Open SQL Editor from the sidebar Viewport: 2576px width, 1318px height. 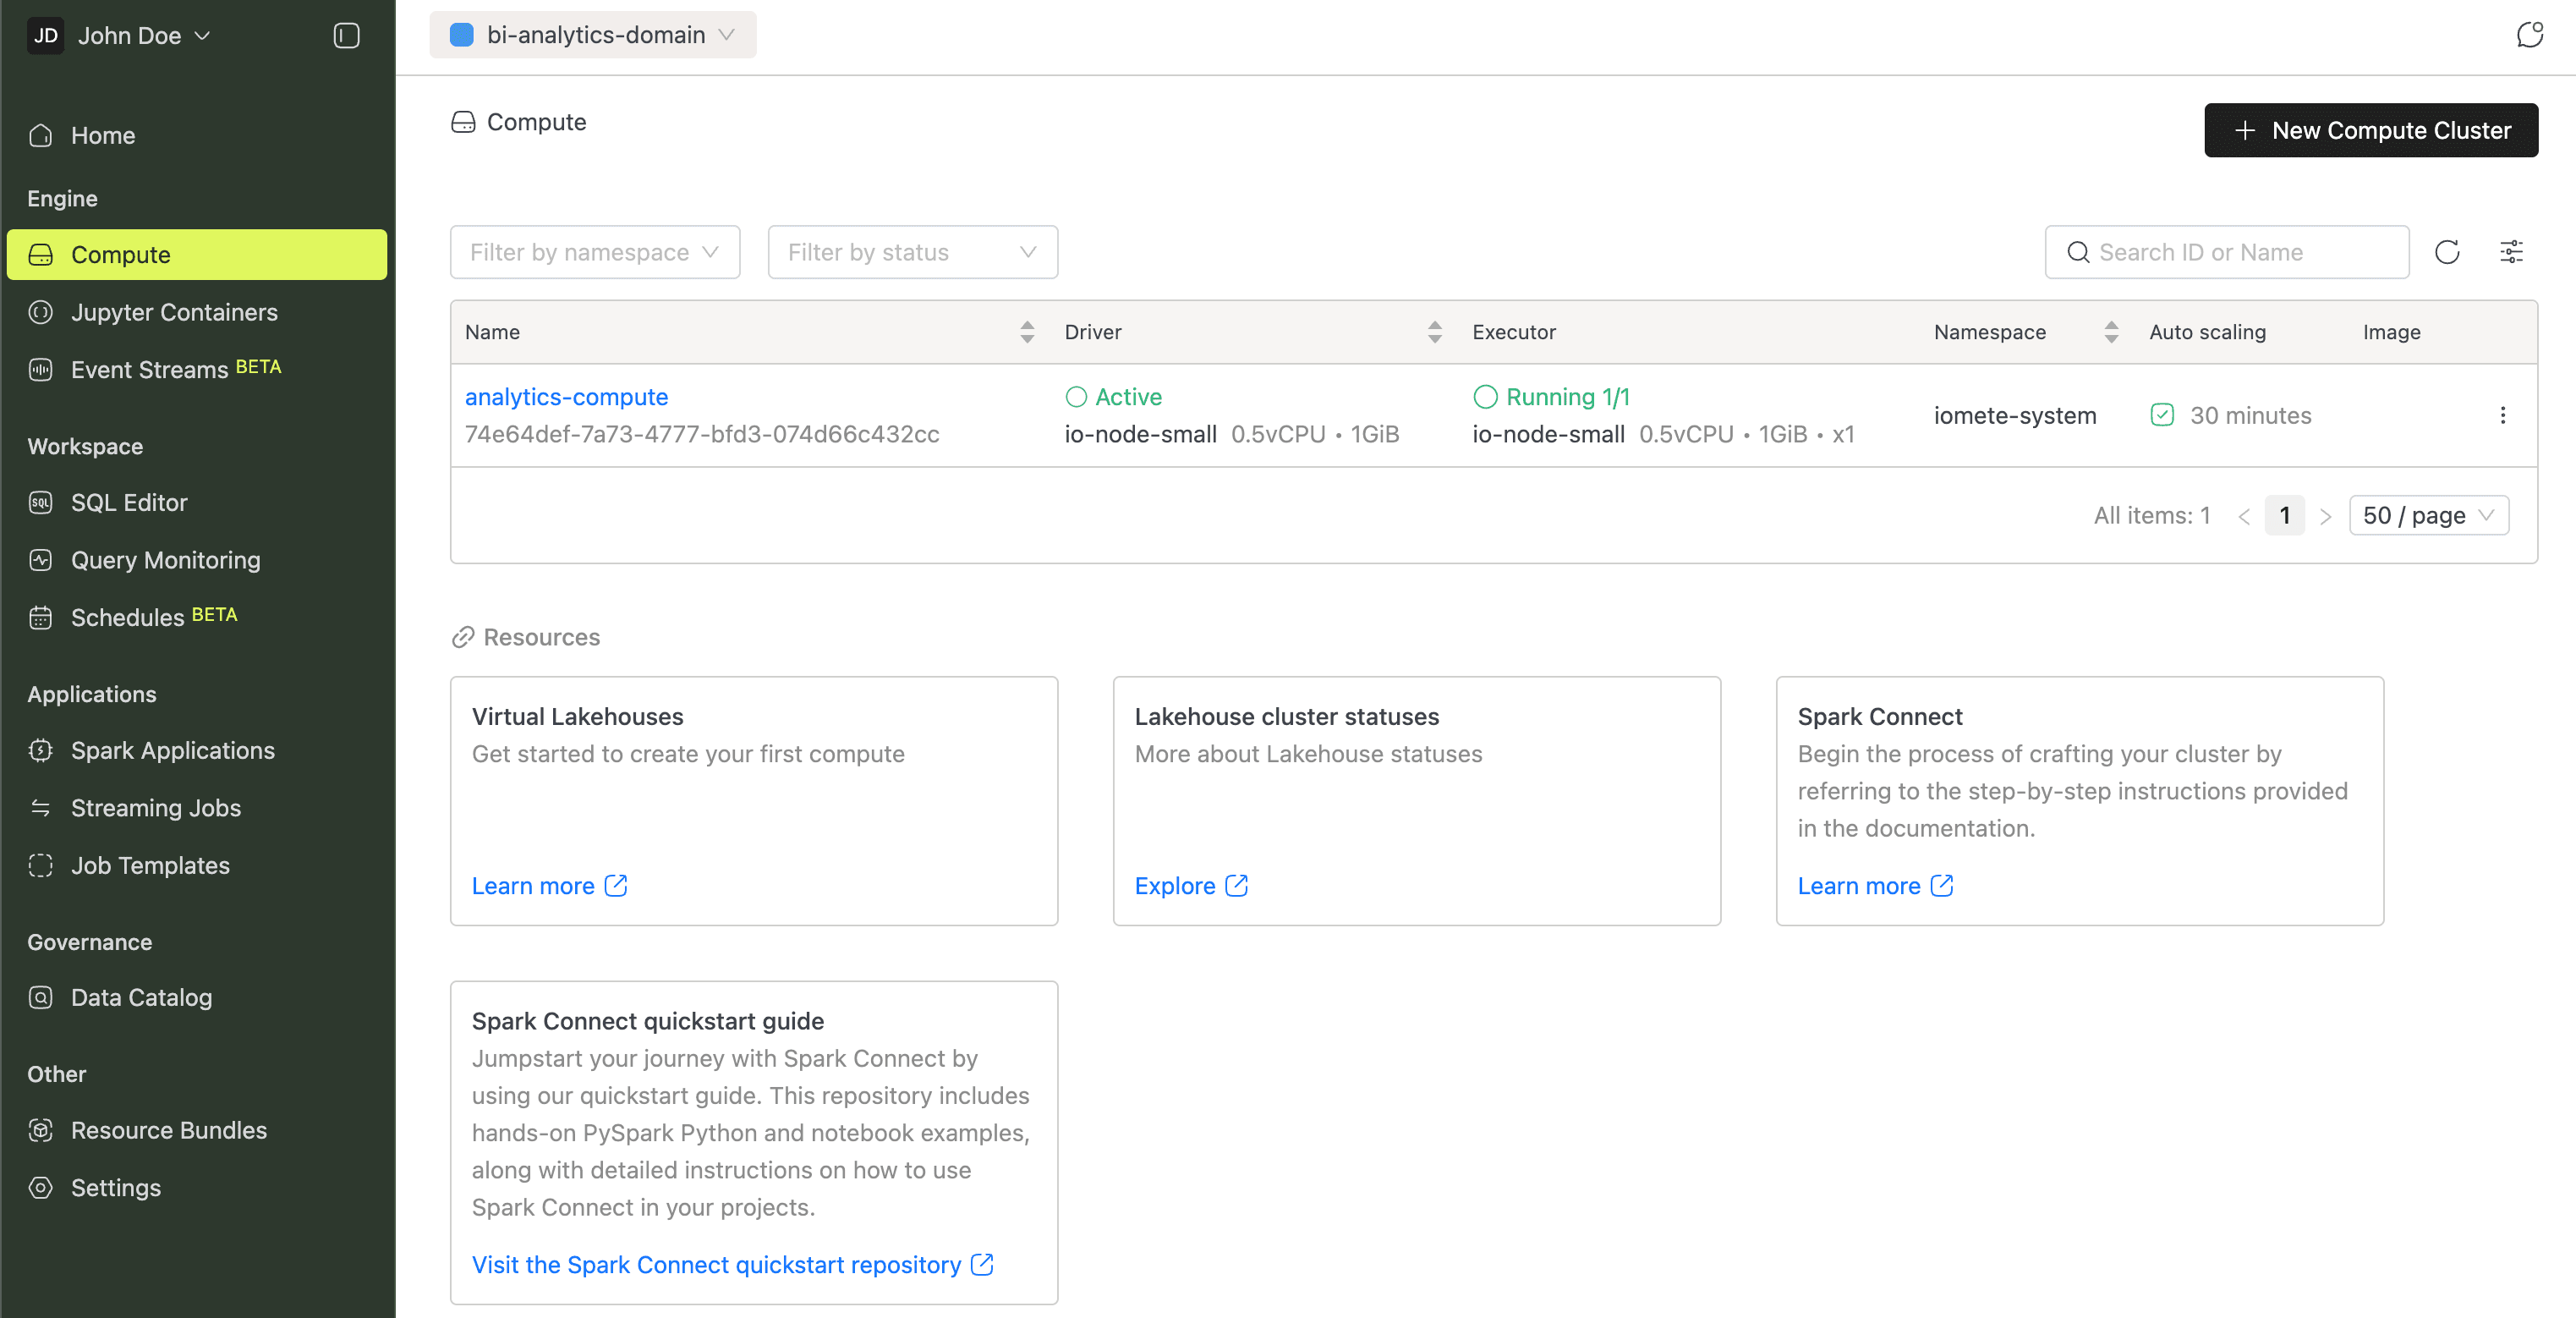(129, 502)
